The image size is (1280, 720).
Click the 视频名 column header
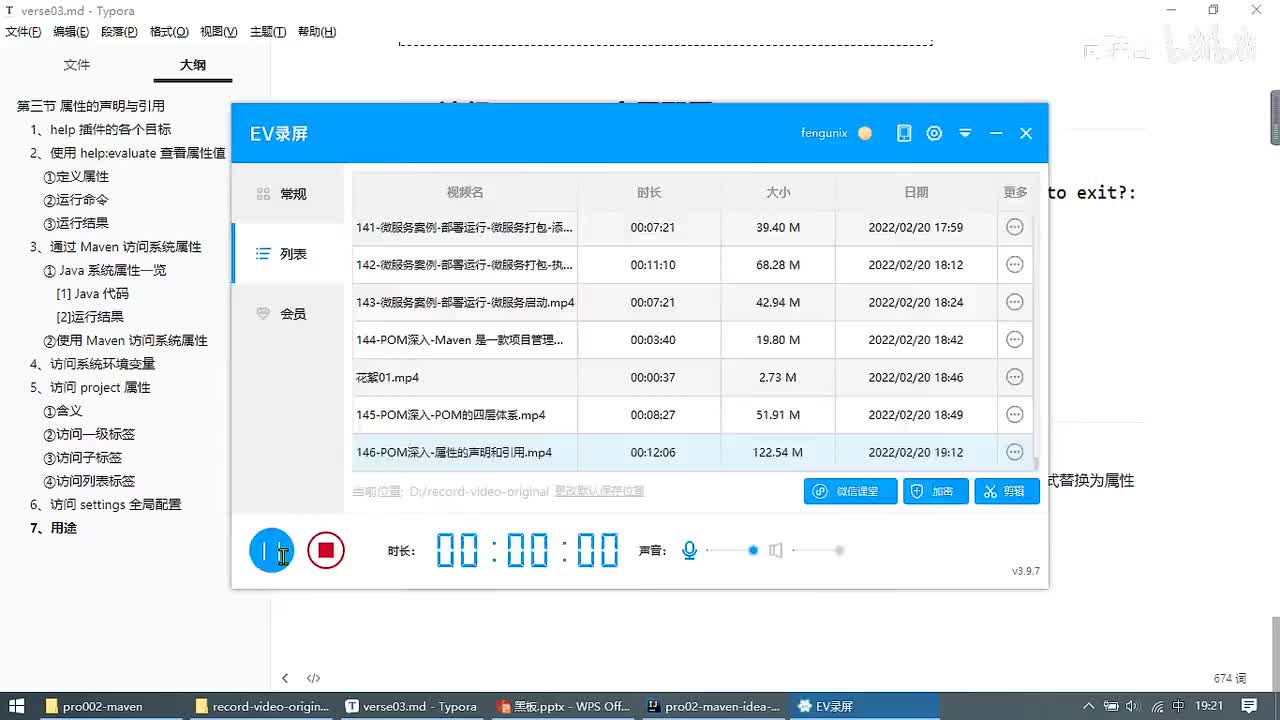pyautogui.click(x=465, y=192)
